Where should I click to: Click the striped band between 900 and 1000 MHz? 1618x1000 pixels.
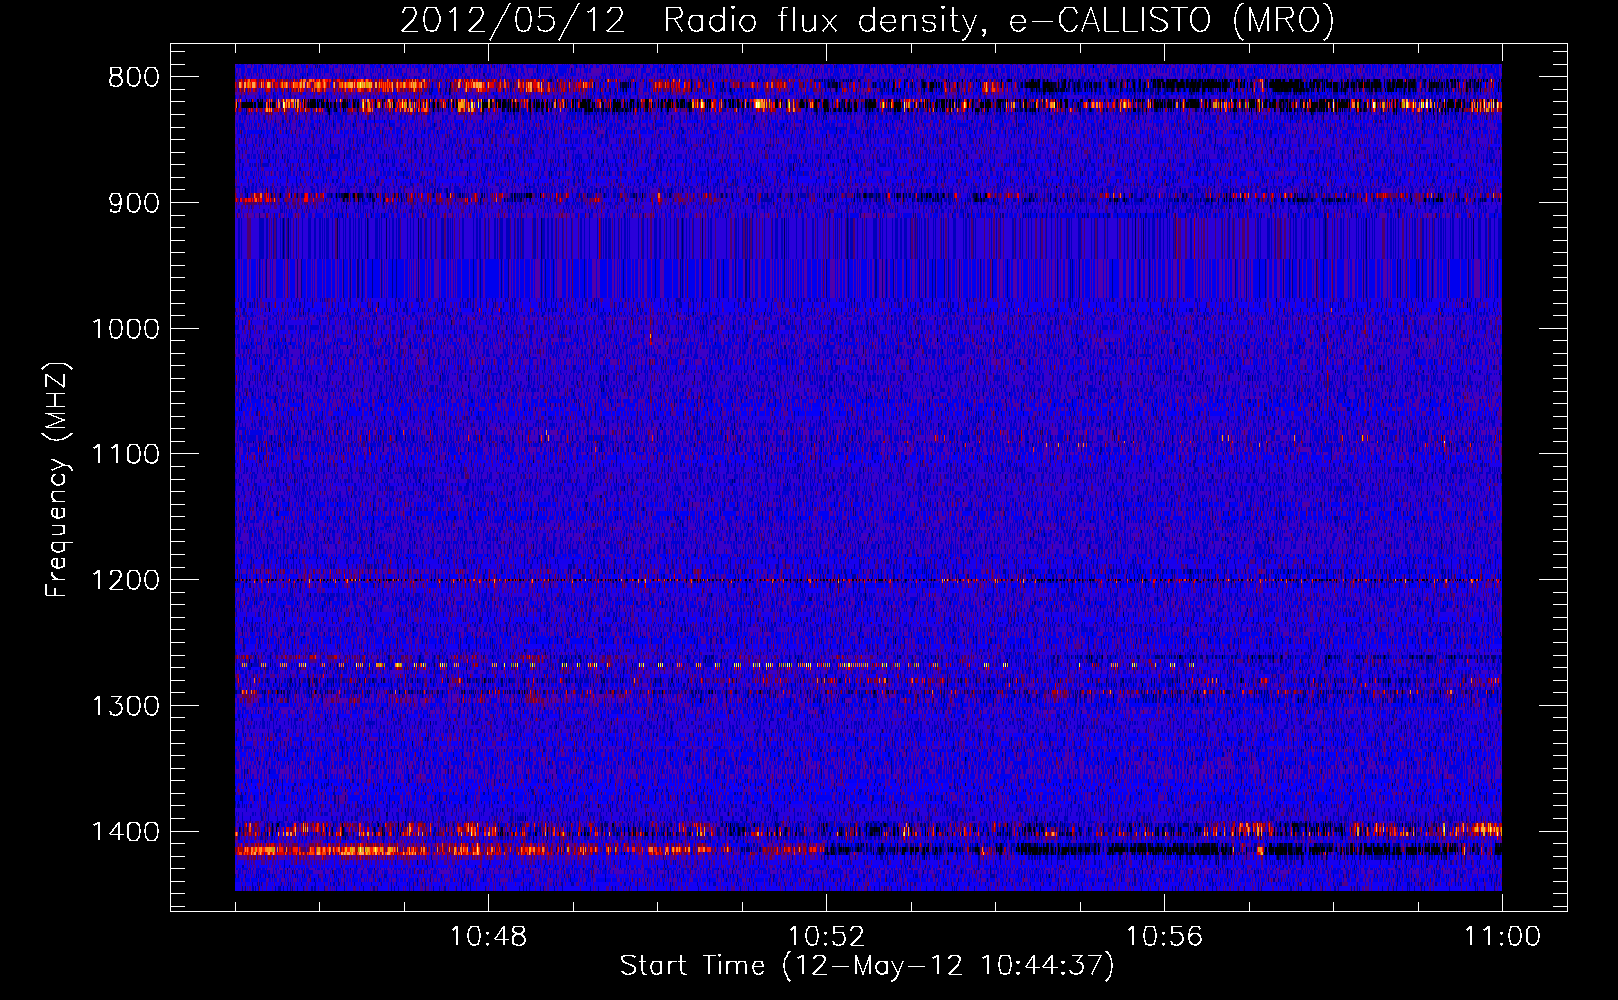coord(868,258)
